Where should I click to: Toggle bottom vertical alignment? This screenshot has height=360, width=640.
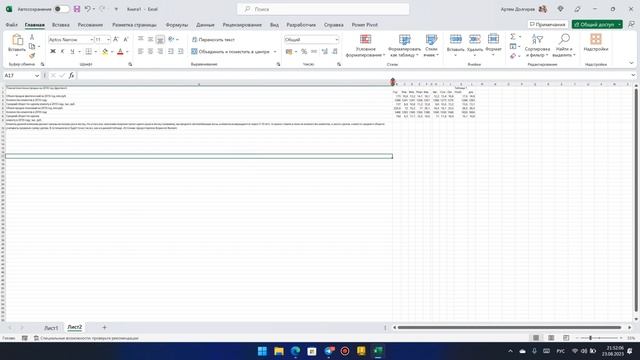coord(160,39)
